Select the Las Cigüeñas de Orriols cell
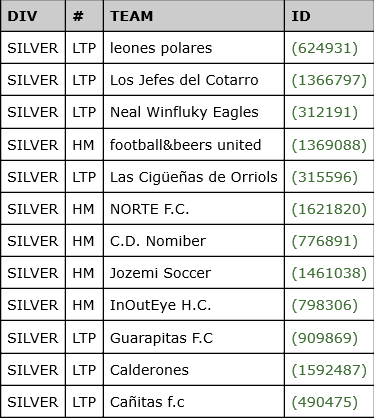 (194, 177)
